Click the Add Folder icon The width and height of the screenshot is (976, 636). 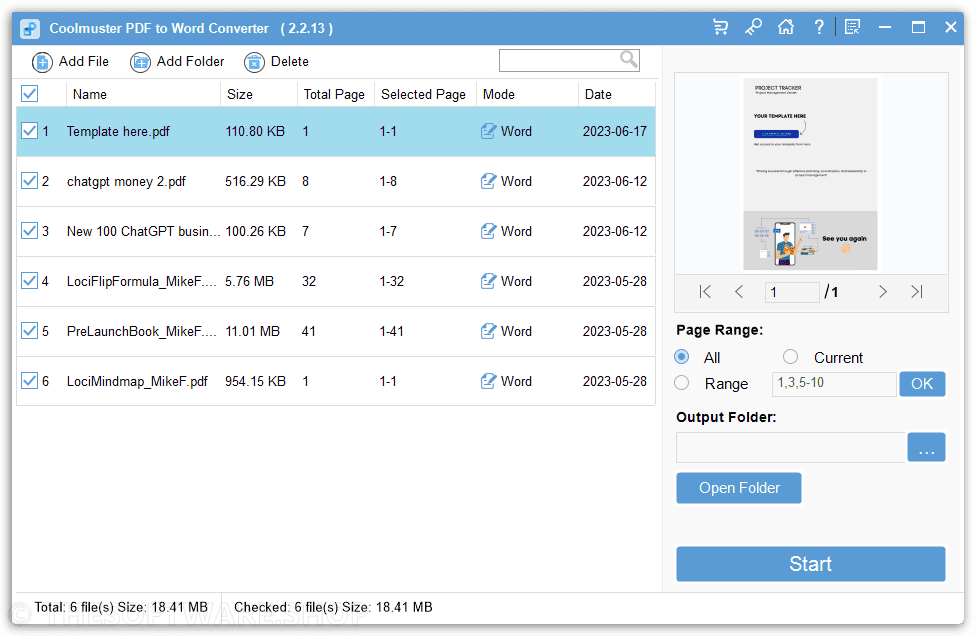click(140, 62)
